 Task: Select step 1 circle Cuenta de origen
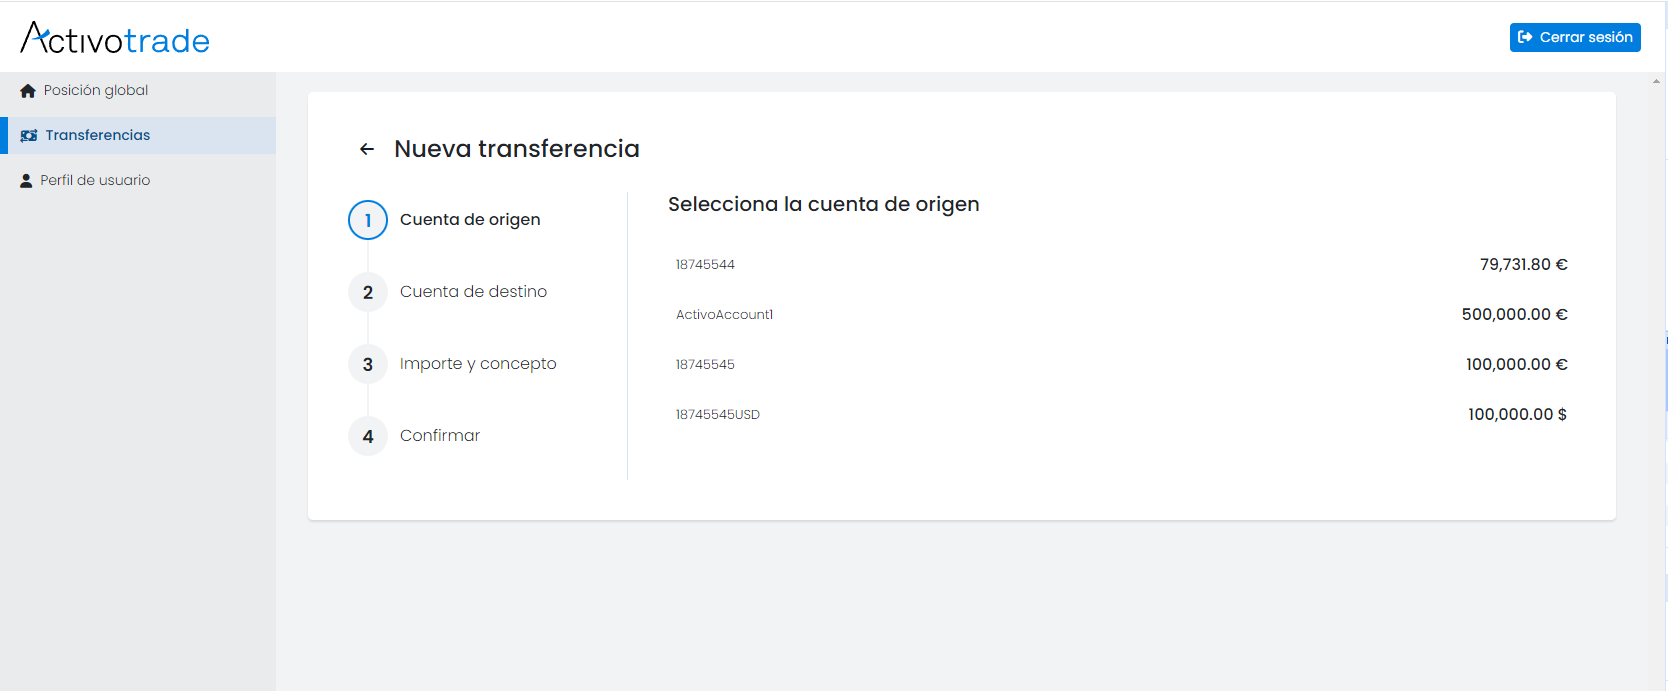coord(368,220)
